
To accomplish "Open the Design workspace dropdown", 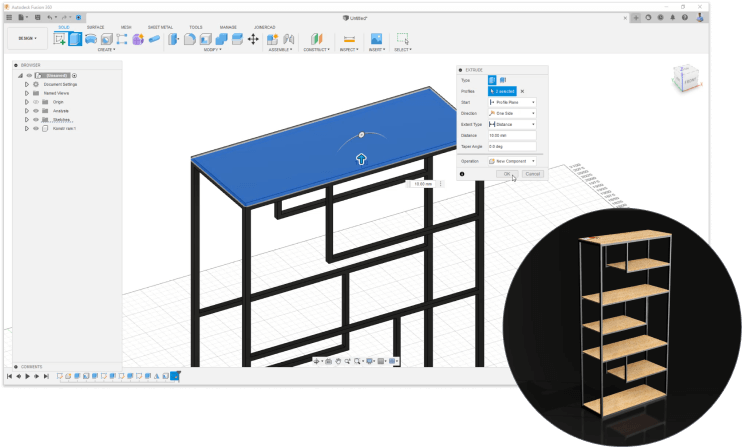I will (x=28, y=38).
